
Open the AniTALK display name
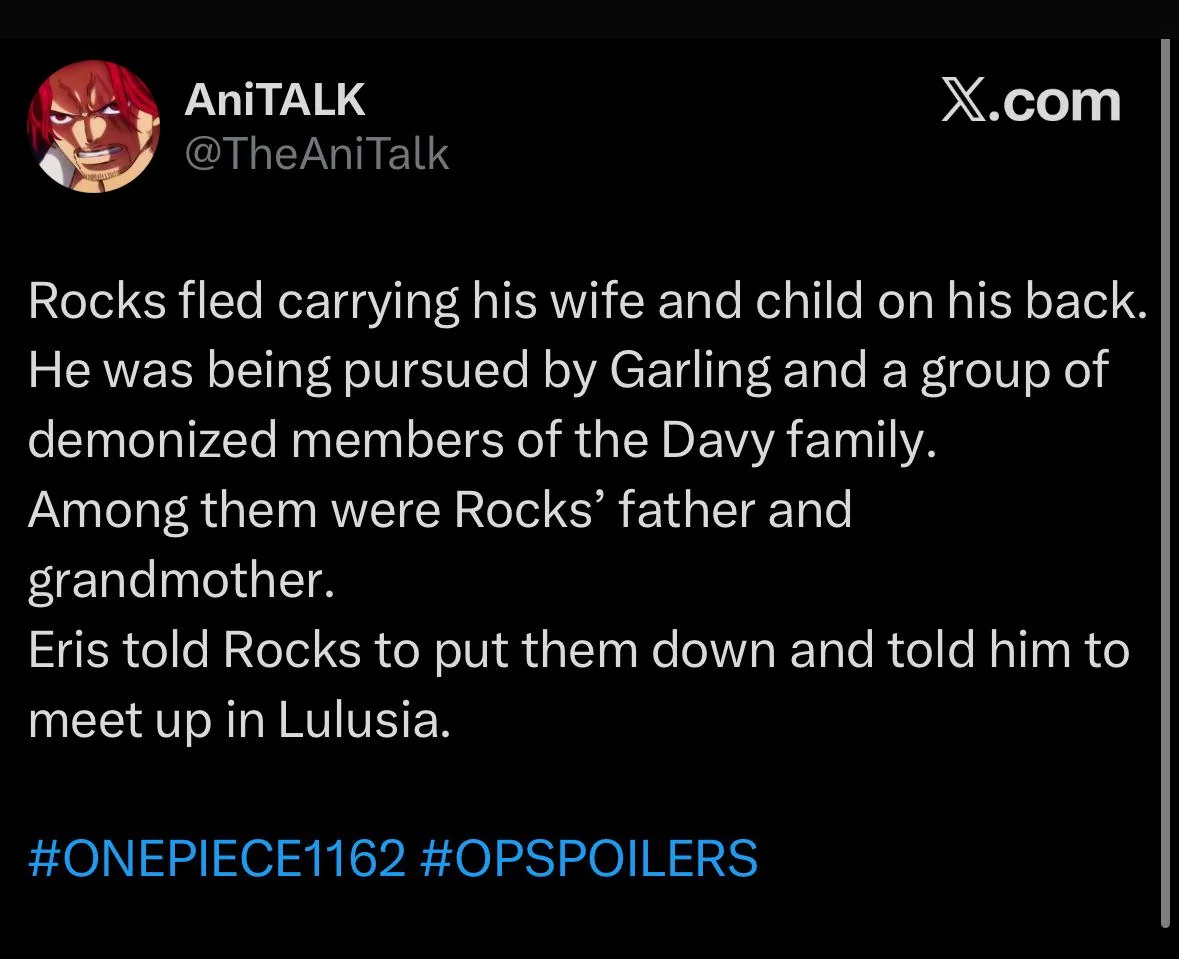pyautogui.click(x=275, y=100)
